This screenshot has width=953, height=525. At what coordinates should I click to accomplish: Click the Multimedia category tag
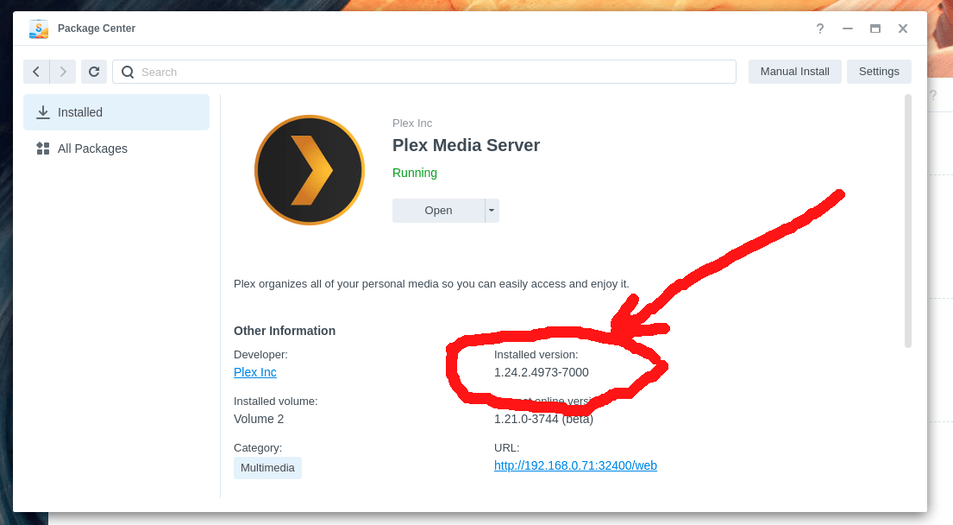[x=267, y=468]
